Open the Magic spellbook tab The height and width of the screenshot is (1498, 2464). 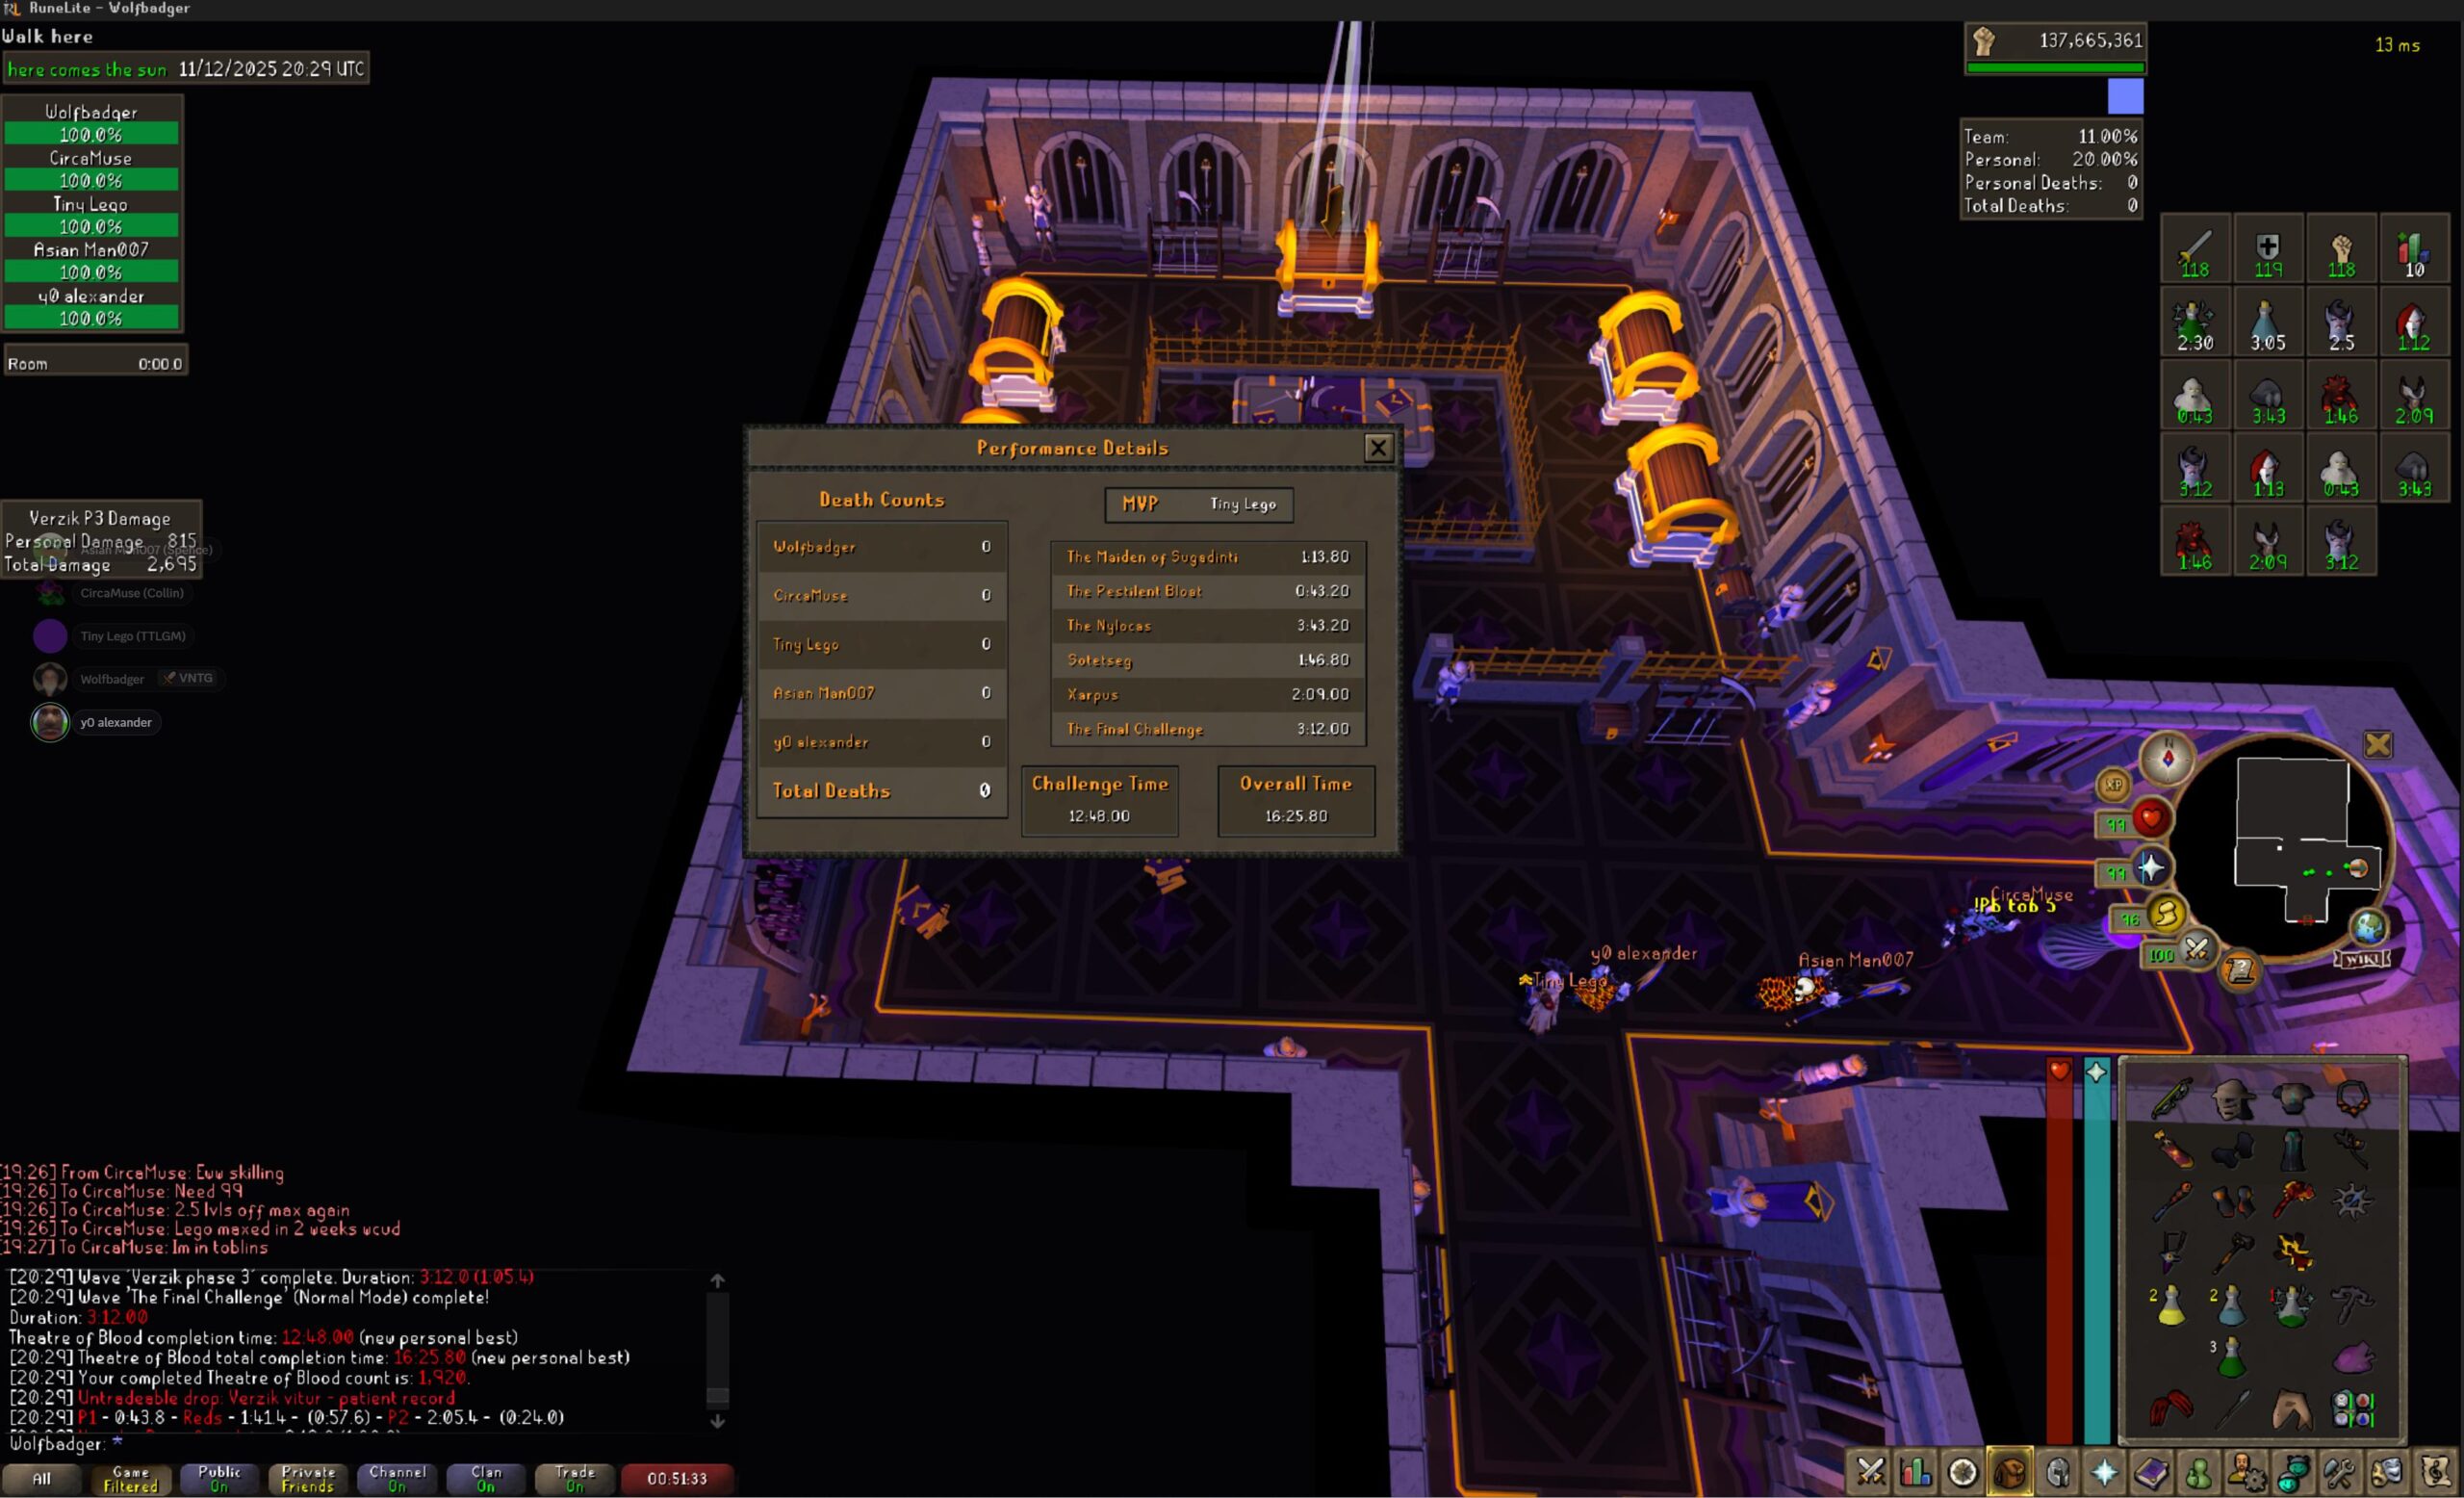pos(2151,1472)
